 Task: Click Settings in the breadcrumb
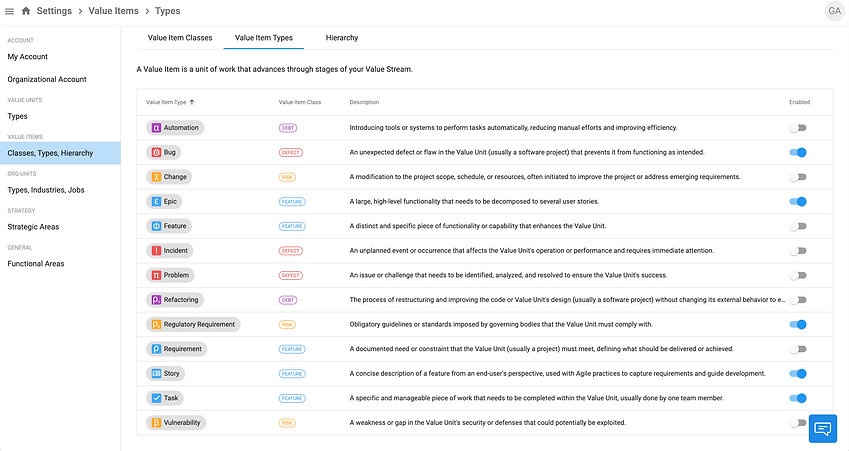pyautogui.click(x=54, y=11)
